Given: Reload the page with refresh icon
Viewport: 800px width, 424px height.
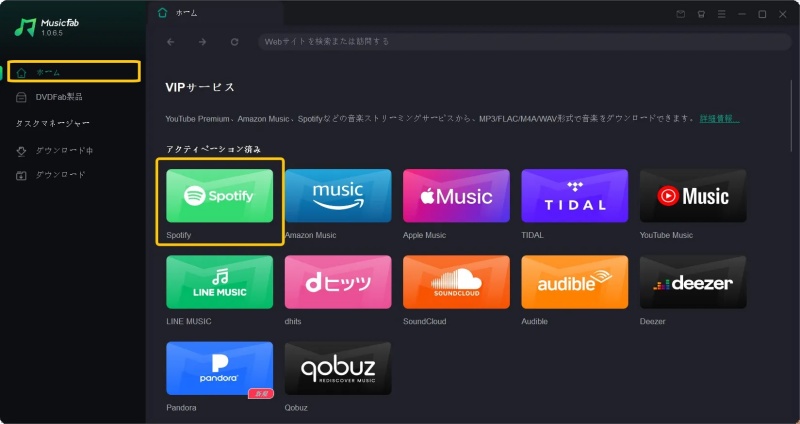Looking at the screenshot, I should coord(234,42).
